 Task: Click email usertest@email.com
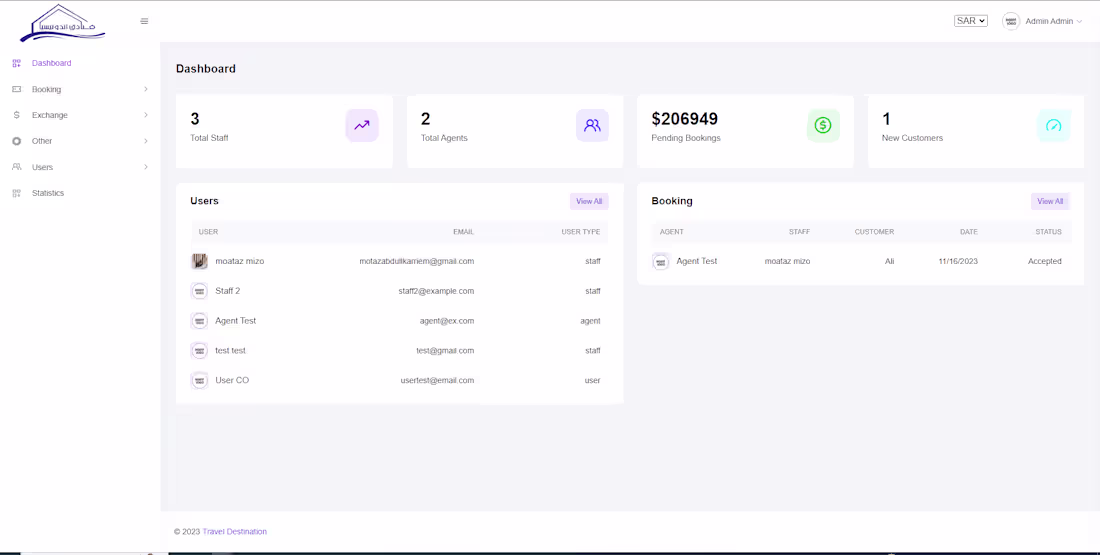click(437, 380)
